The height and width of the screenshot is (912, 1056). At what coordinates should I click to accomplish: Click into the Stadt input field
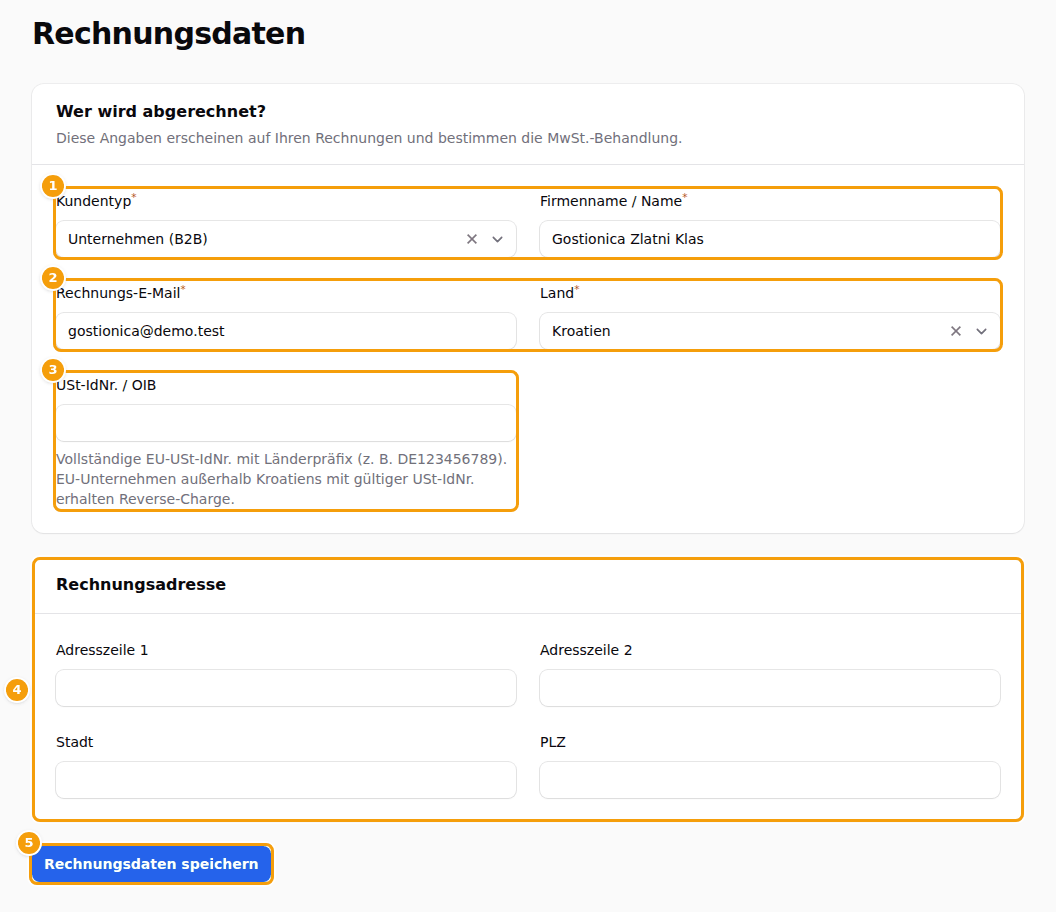pyautogui.click(x=286, y=780)
